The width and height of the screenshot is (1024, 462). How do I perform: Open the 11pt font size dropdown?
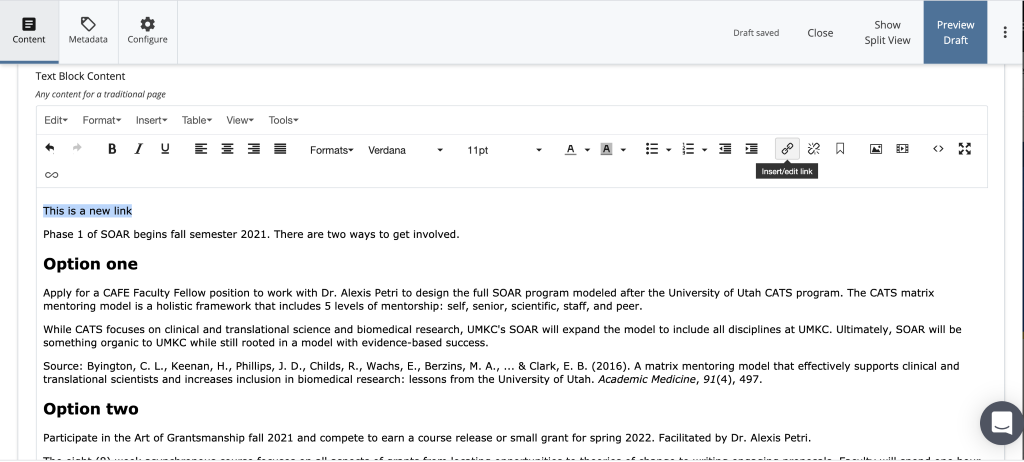pyautogui.click(x=504, y=150)
